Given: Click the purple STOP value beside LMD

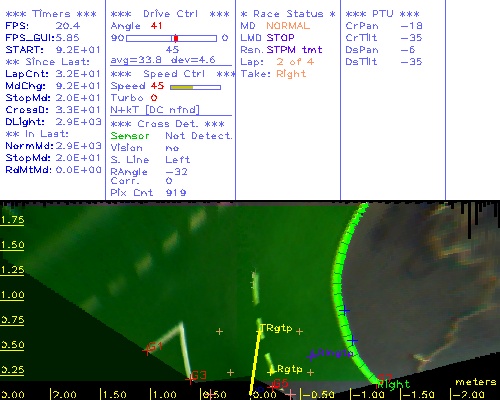Looking at the screenshot, I should [280, 38].
